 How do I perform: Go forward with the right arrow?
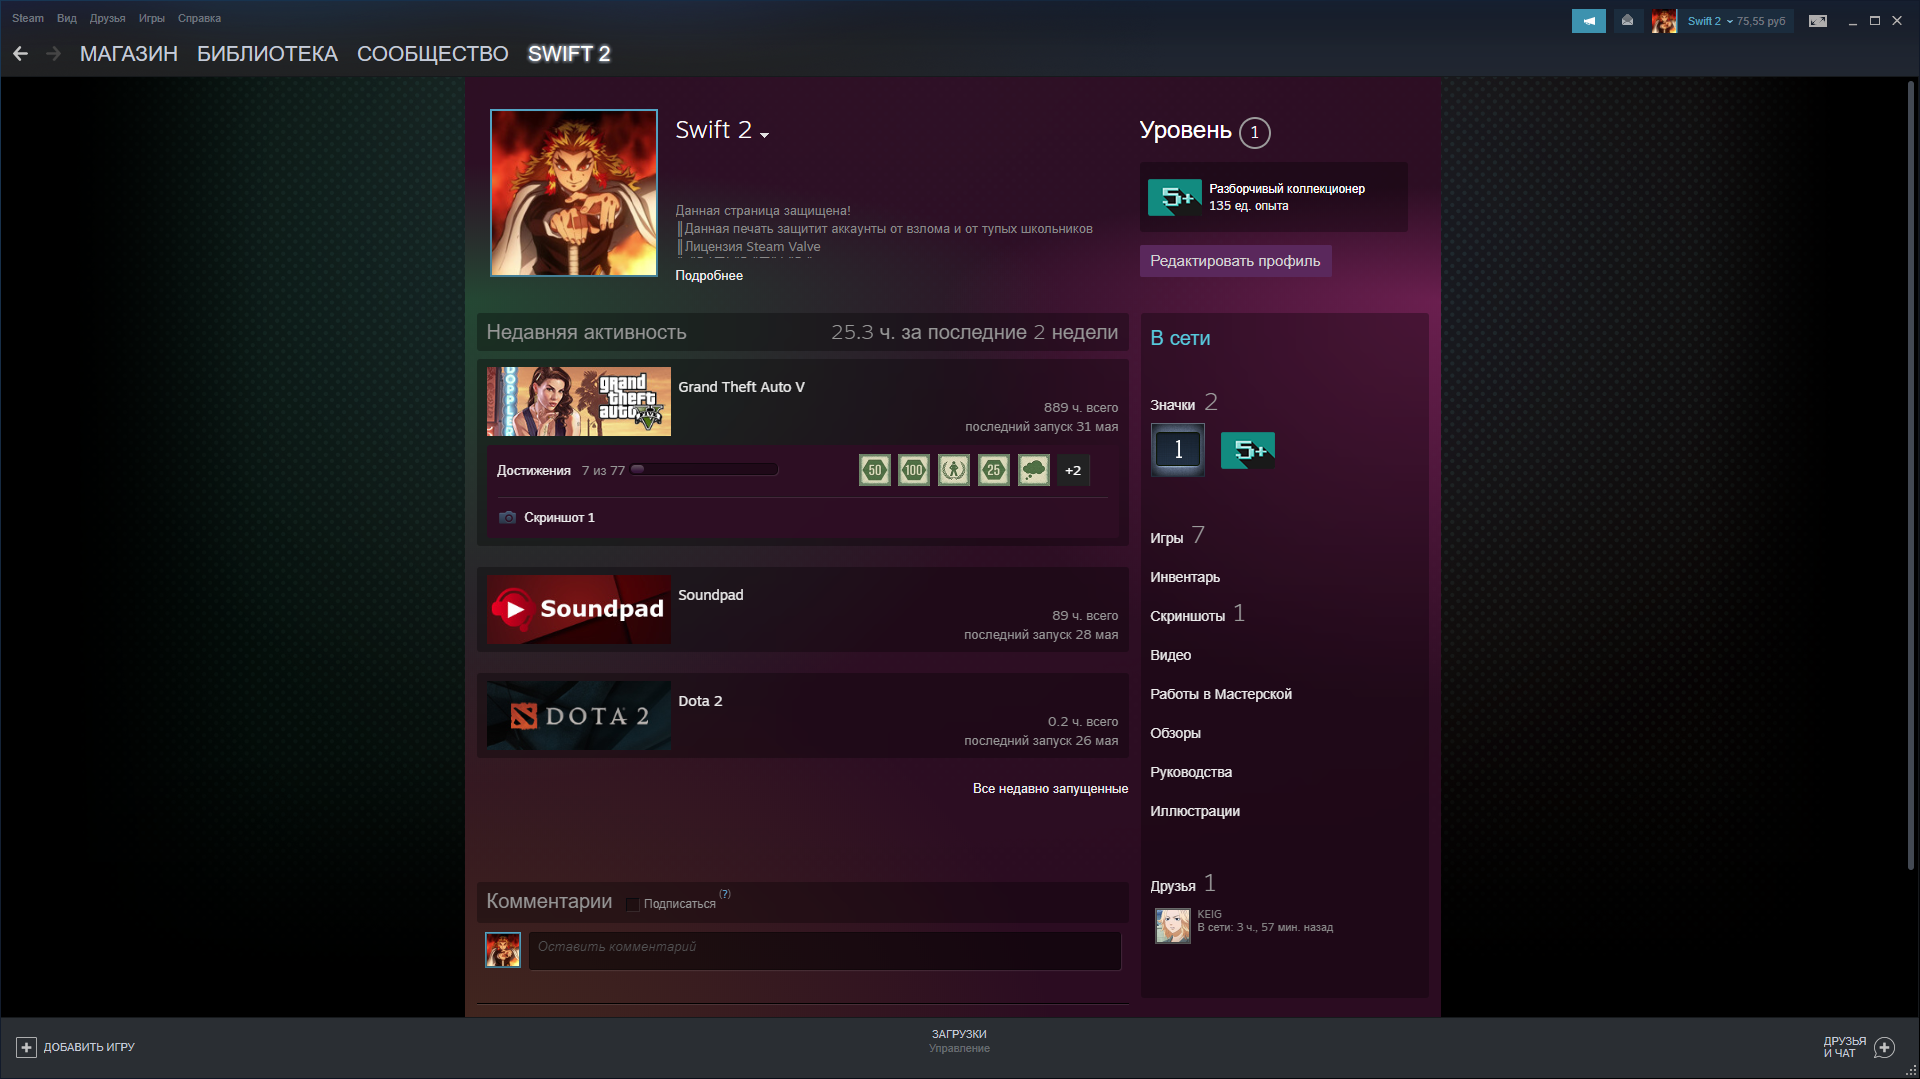[53, 54]
